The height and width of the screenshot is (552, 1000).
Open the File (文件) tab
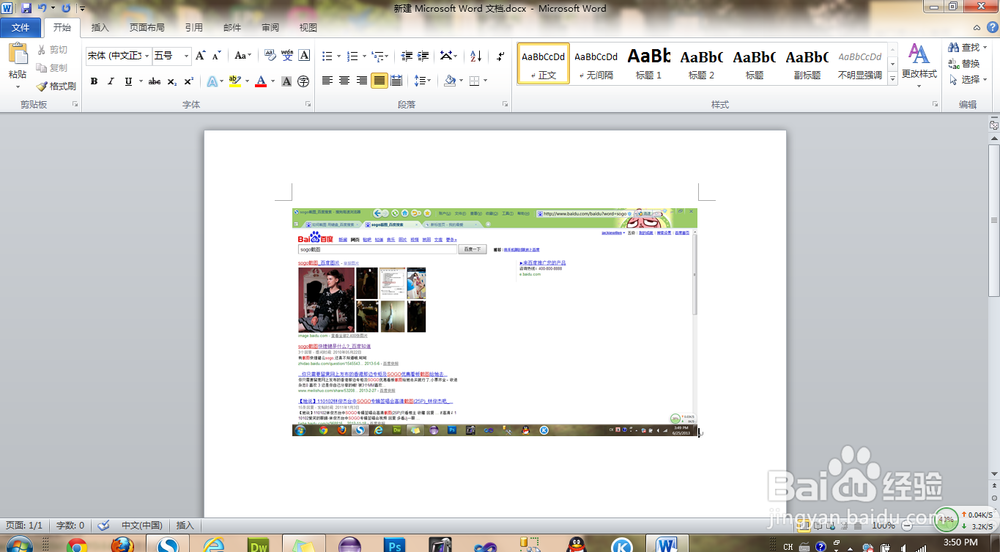coord(20,27)
